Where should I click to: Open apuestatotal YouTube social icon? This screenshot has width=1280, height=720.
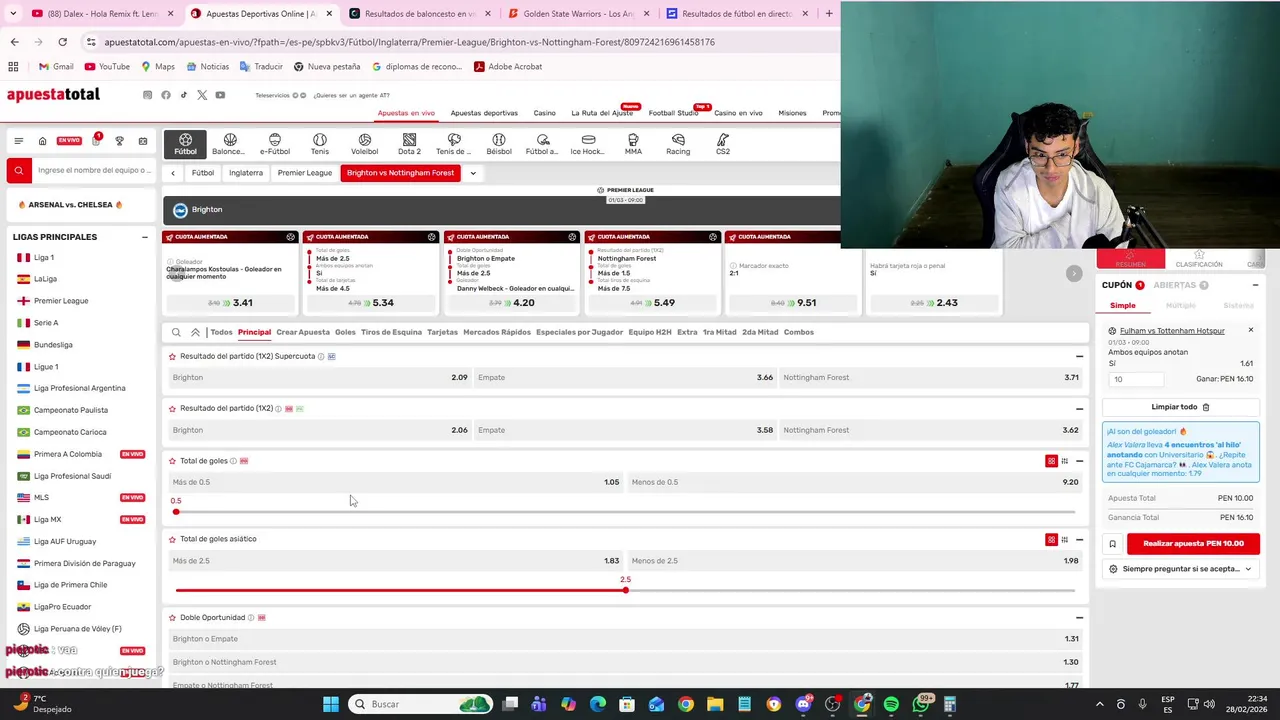pos(220,95)
